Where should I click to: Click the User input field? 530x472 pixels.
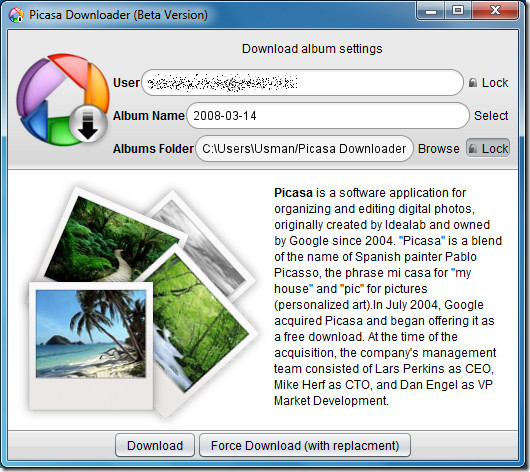coord(303,82)
